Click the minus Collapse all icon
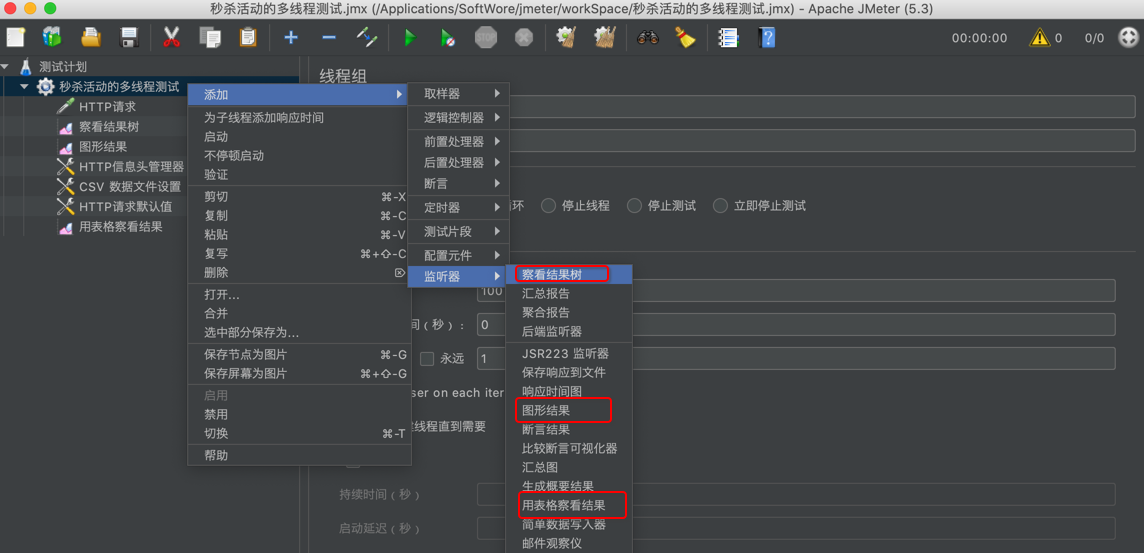1144x553 pixels. pyautogui.click(x=329, y=36)
